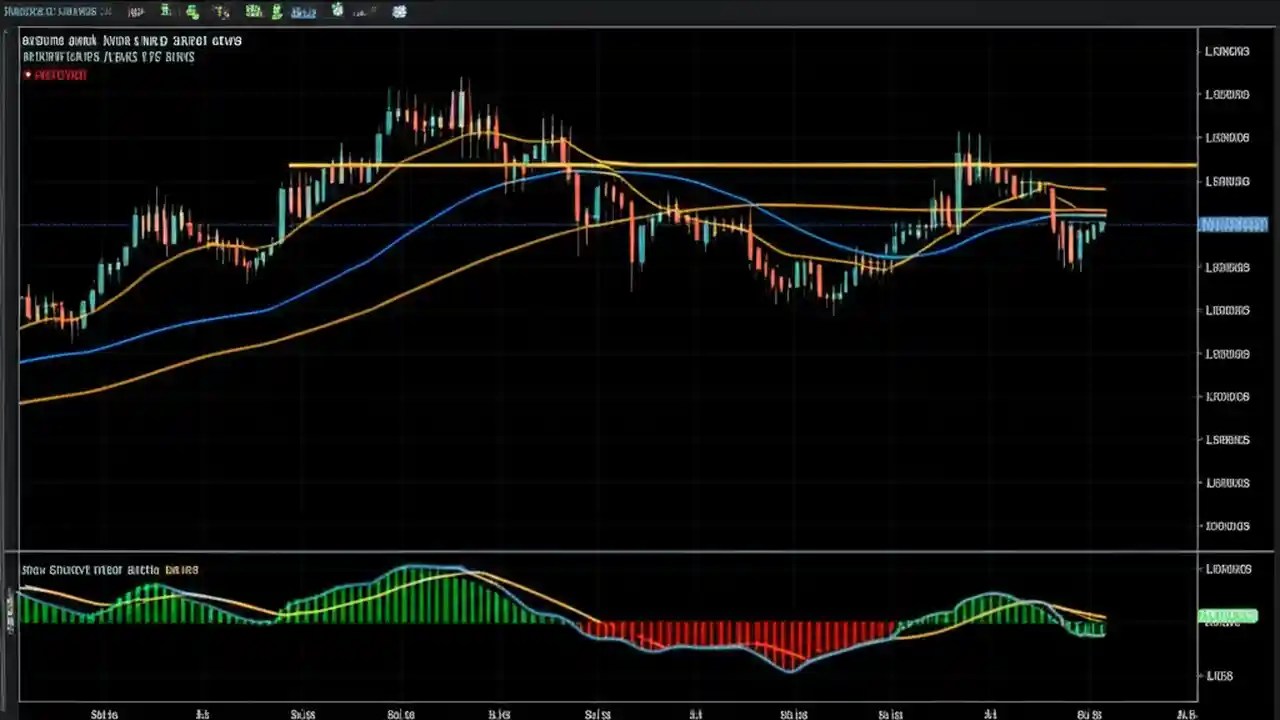Select the crosshair tool in the toolbar
The height and width of the screenshot is (720, 1280).
(x=222, y=11)
